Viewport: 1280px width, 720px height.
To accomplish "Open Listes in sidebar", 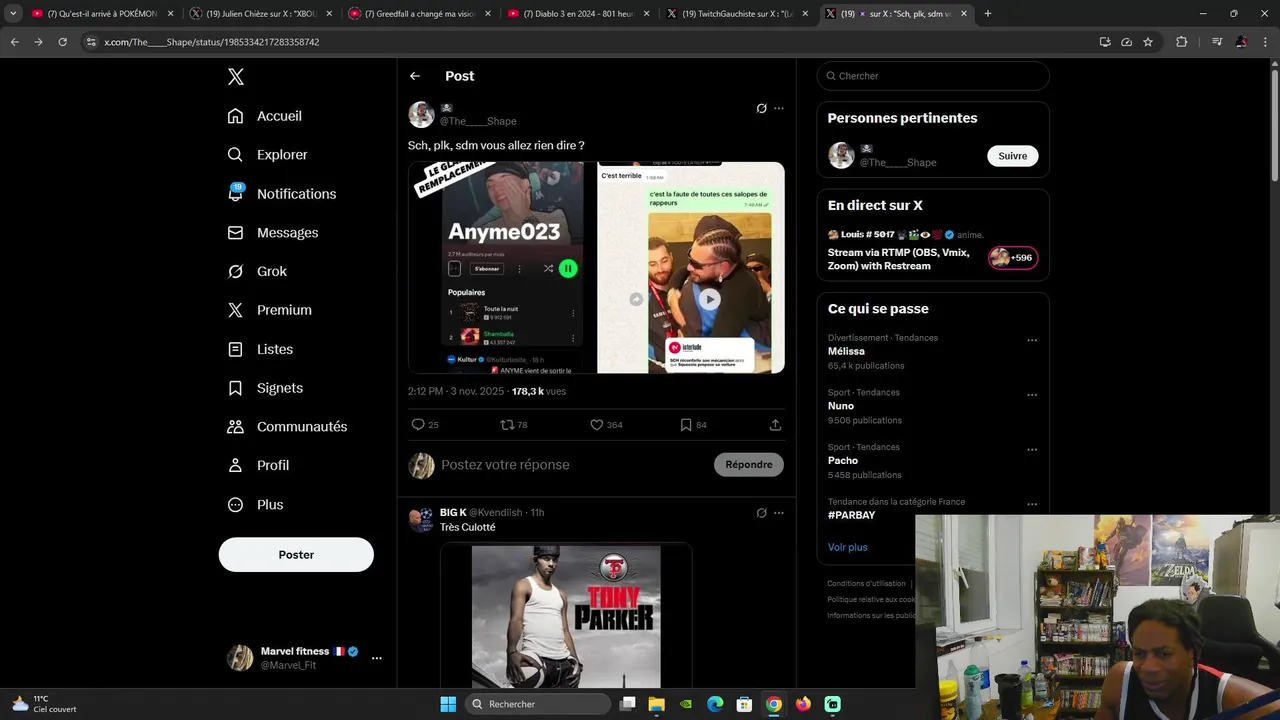I will (260, 349).
